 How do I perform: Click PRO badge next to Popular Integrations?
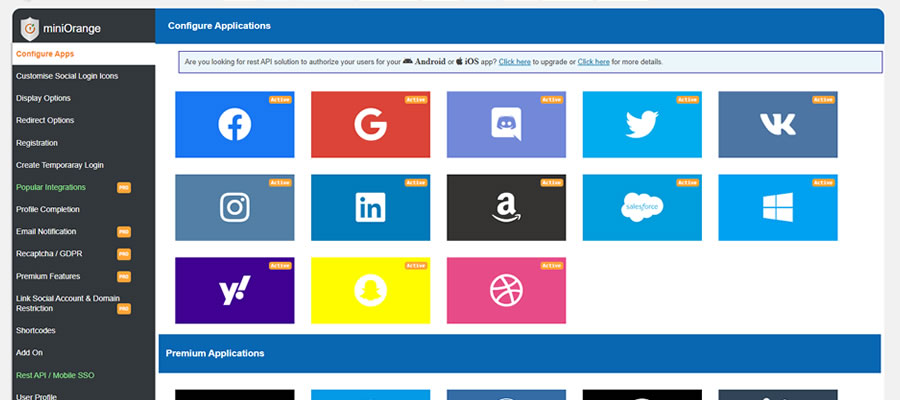[x=124, y=188]
